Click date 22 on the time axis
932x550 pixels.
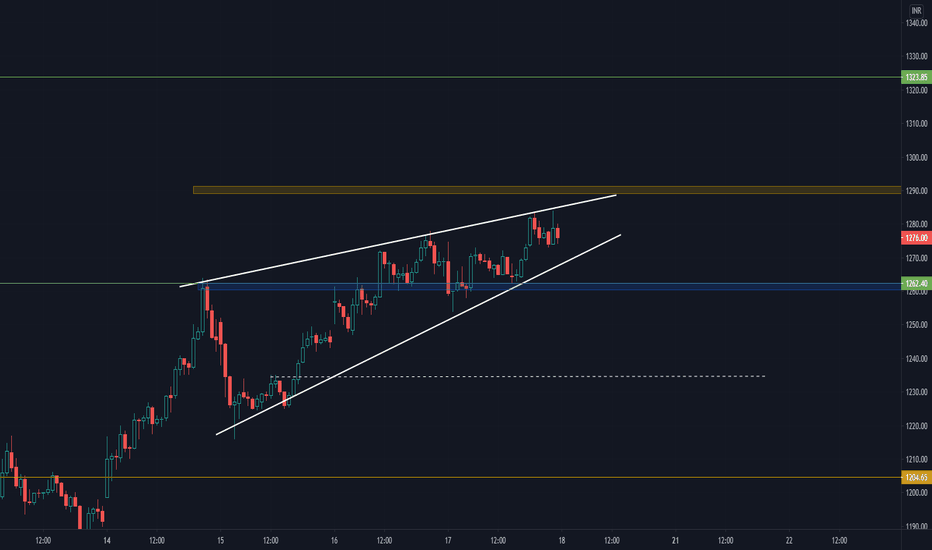[789, 540]
